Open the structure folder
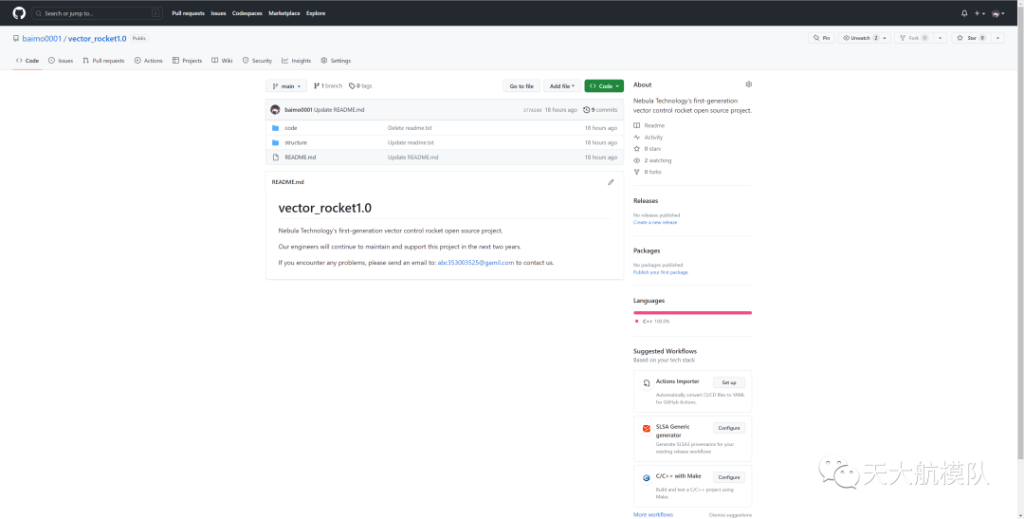1024x519 pixels. [x=295, y=143]
